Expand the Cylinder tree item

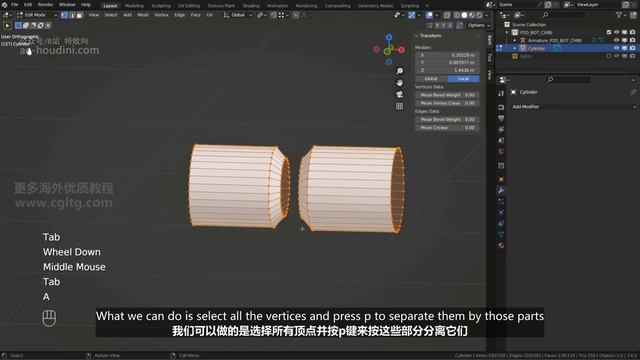(x=515, y=48)
